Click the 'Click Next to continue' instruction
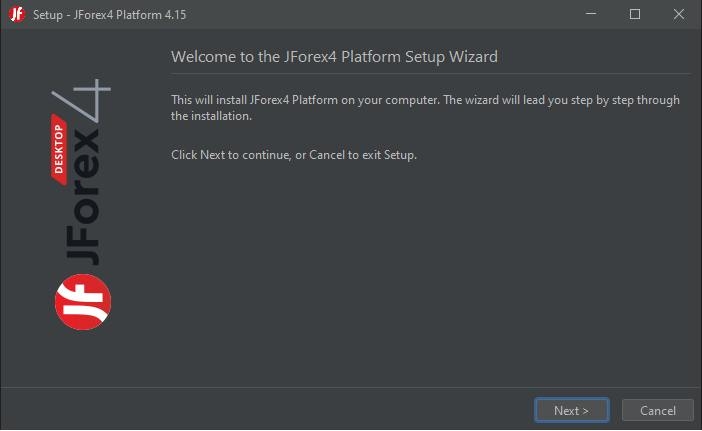This screenshot has width=702, height=431. tap(294, 155)
